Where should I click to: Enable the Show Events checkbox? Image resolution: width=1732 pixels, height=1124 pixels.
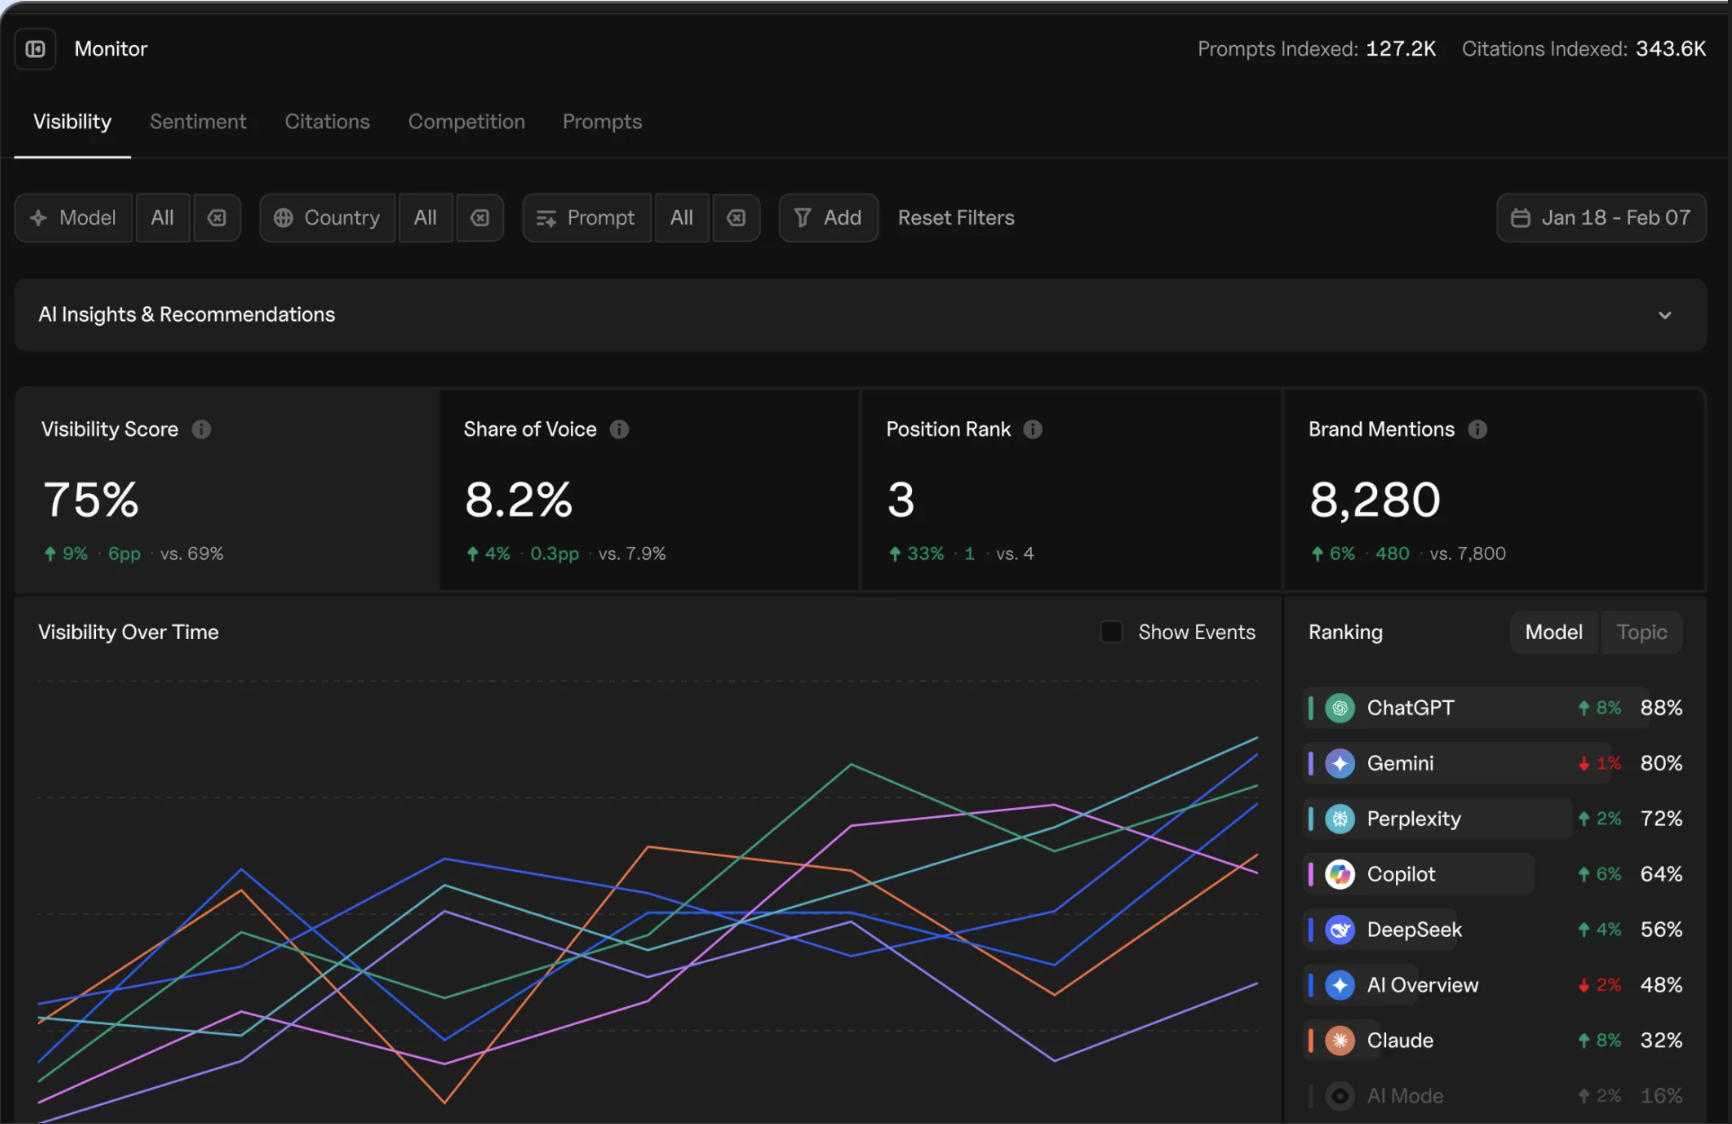click(1111, 632)
